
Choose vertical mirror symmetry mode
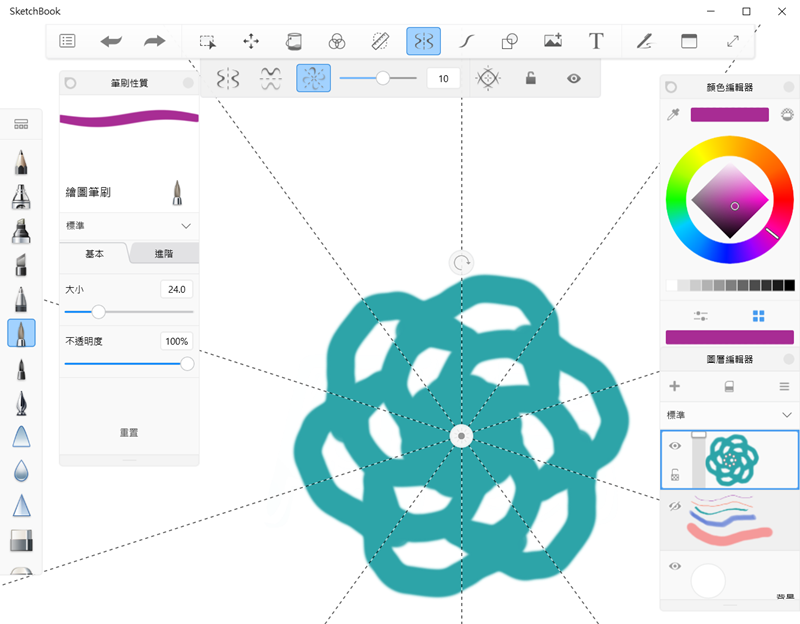coord(228,78)
